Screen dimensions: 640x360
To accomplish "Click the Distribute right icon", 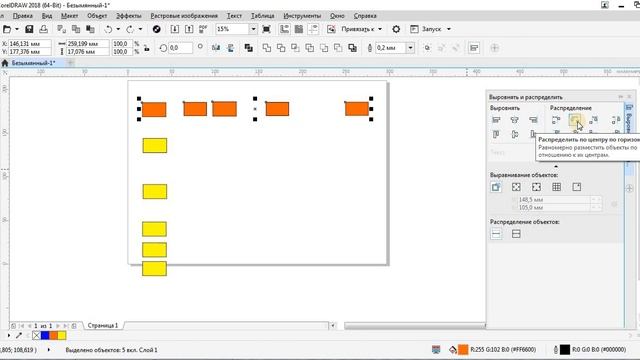I will click(x=594, y=120).
